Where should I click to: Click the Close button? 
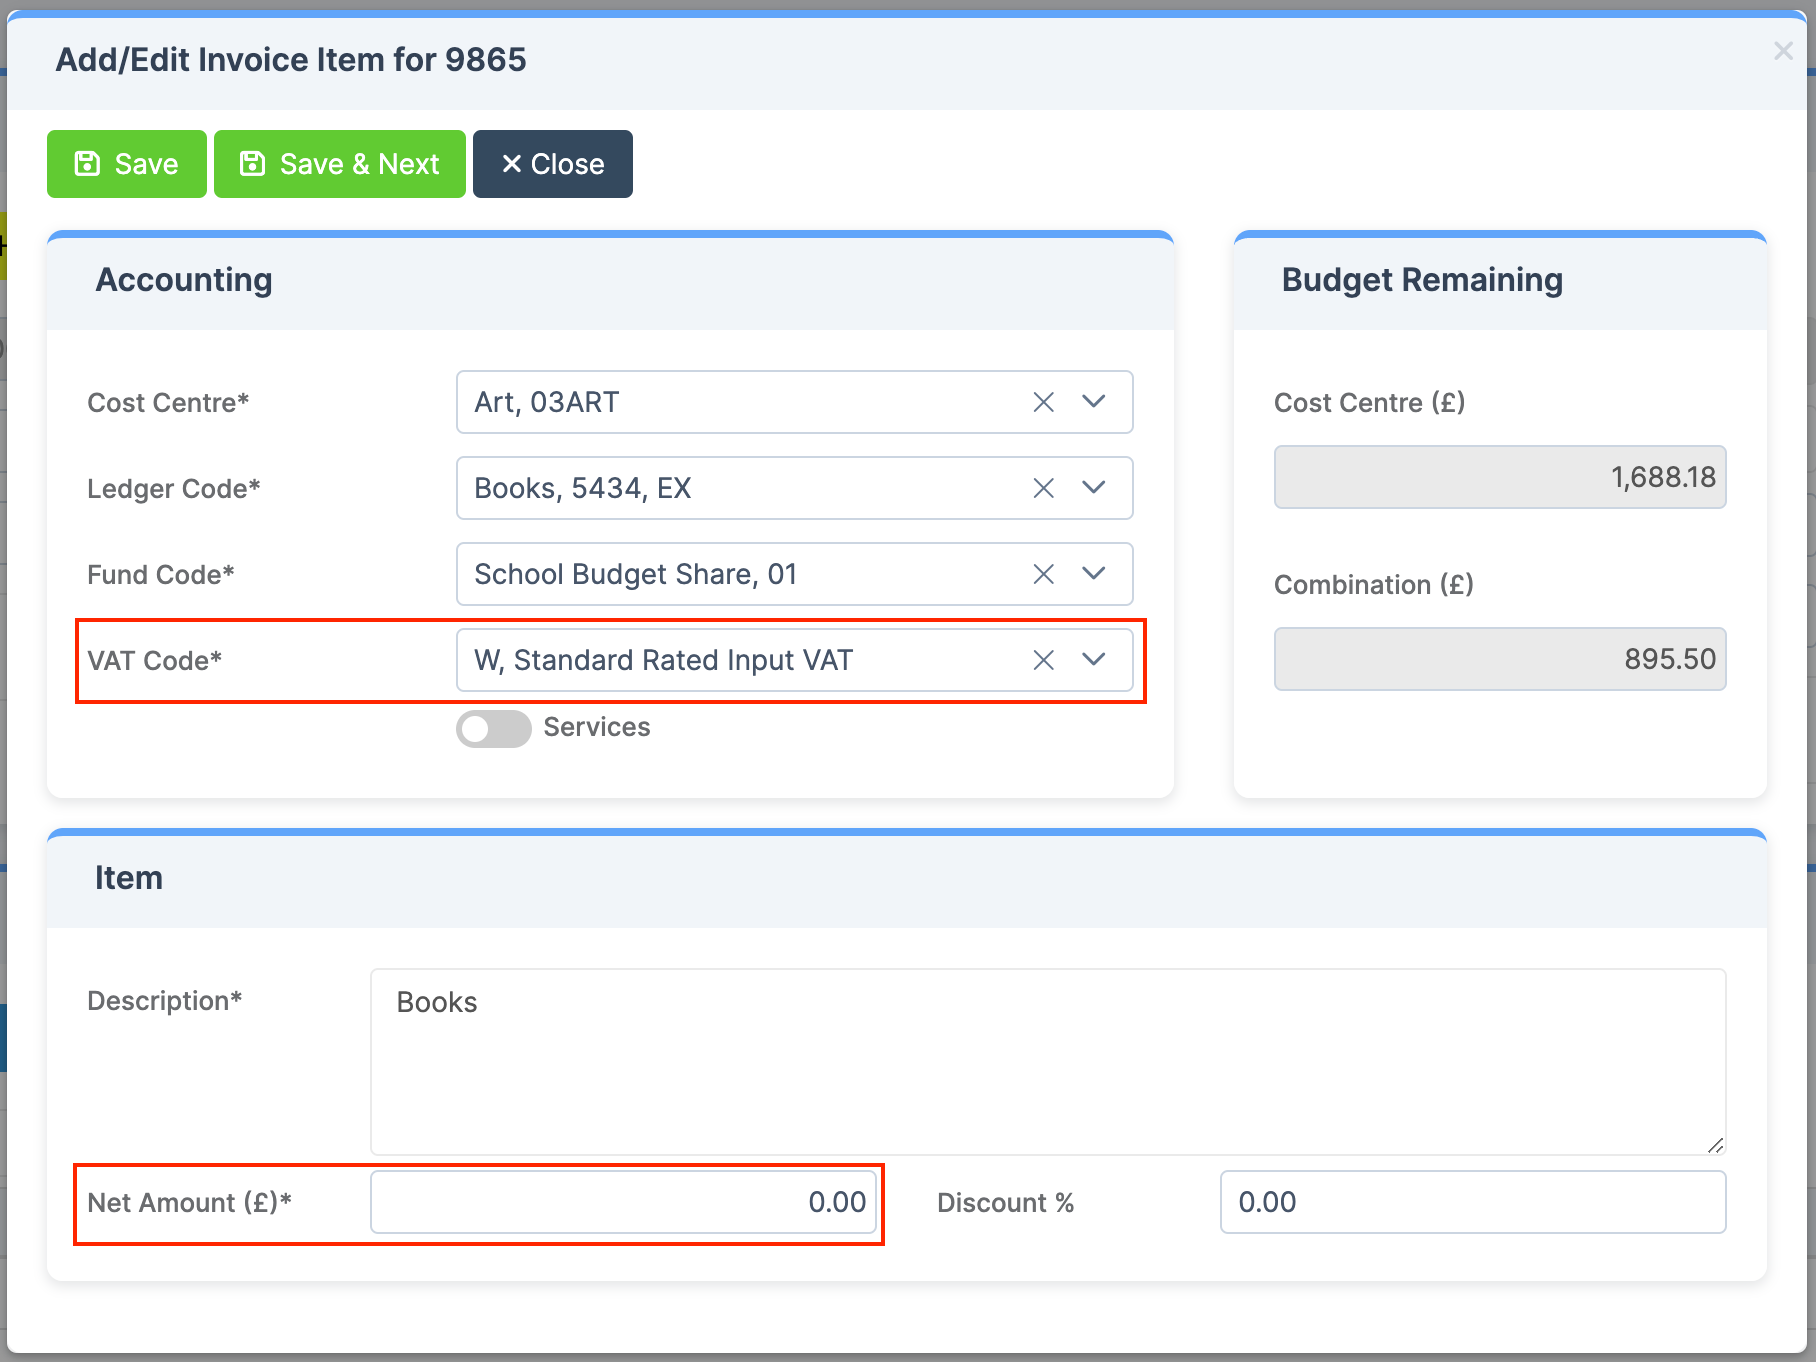pyautogui.click(x=552, y=163)
